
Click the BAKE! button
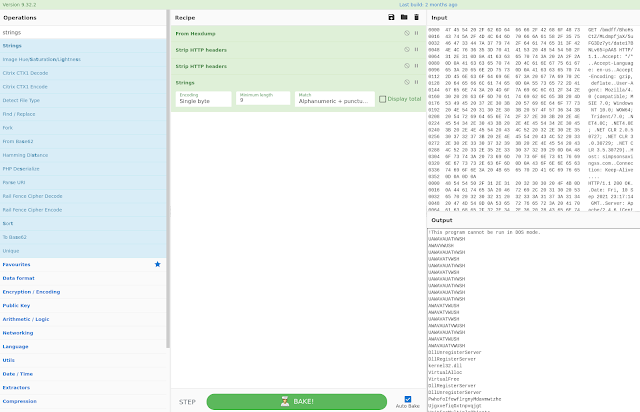[x=297, y=401]
